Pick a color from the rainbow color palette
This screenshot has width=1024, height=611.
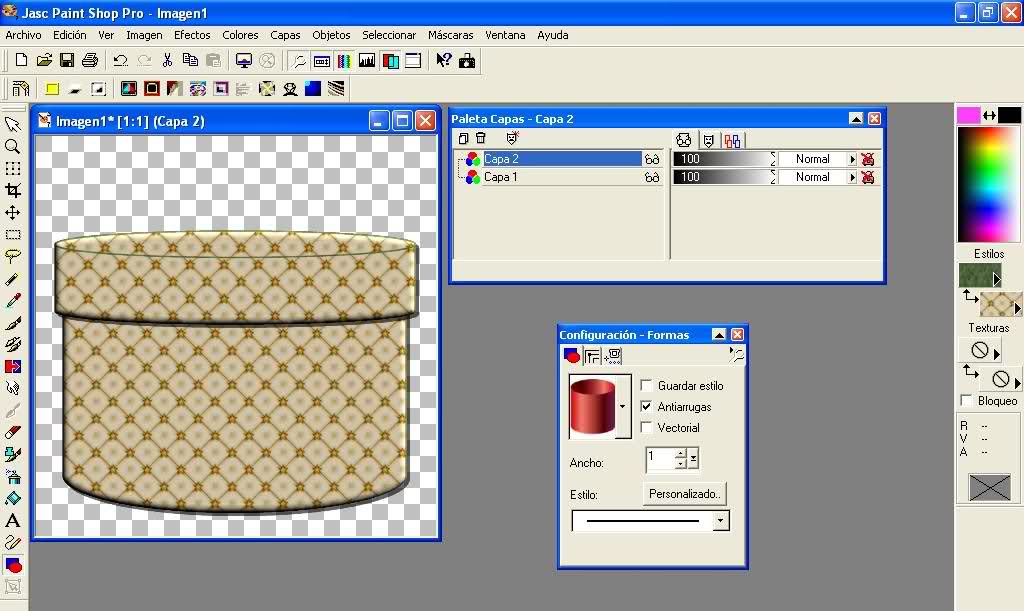989,184
